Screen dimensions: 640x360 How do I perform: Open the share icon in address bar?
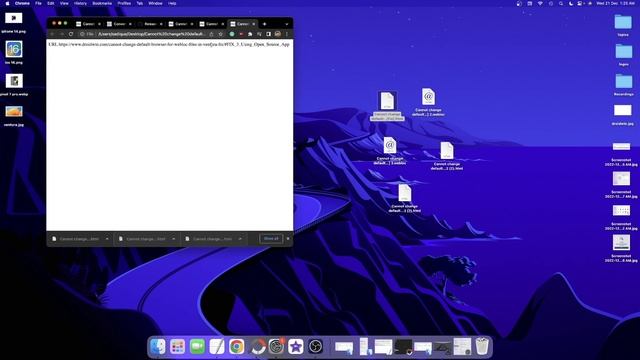click(211, 34)
